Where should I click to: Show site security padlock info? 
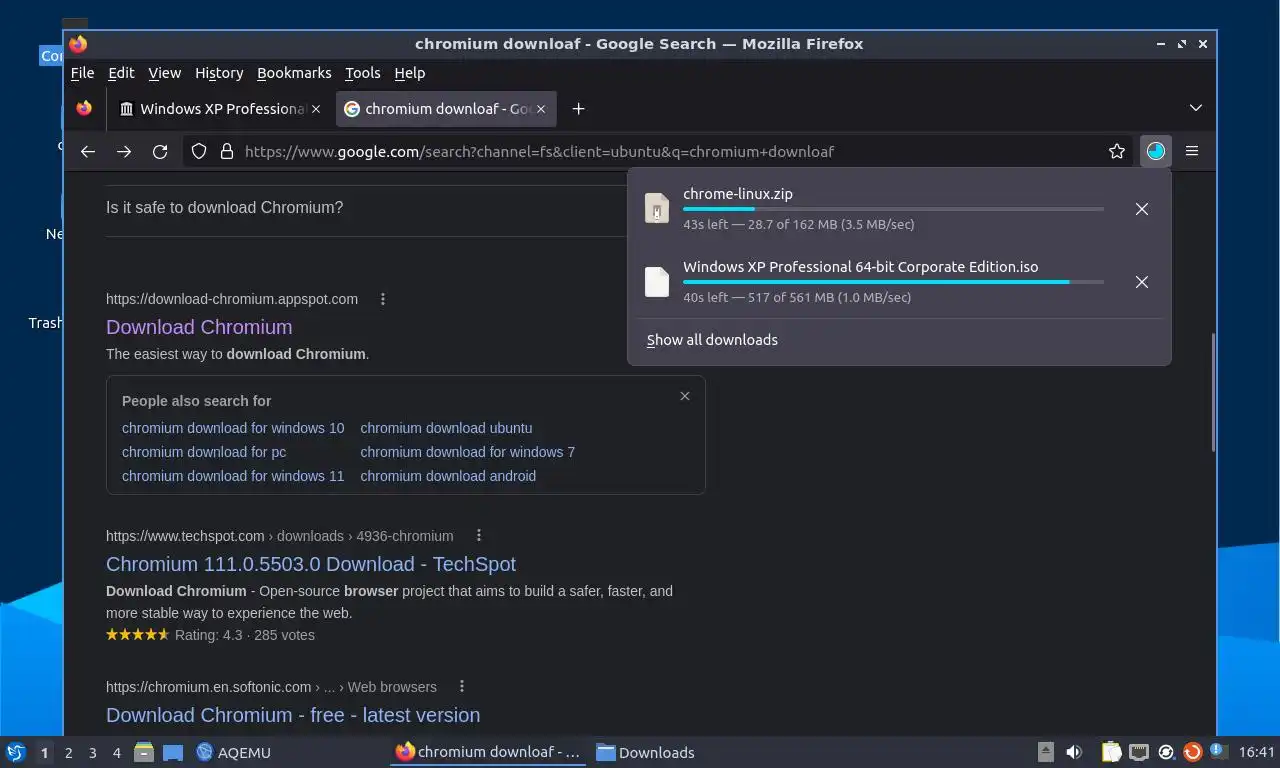(227, 151)
